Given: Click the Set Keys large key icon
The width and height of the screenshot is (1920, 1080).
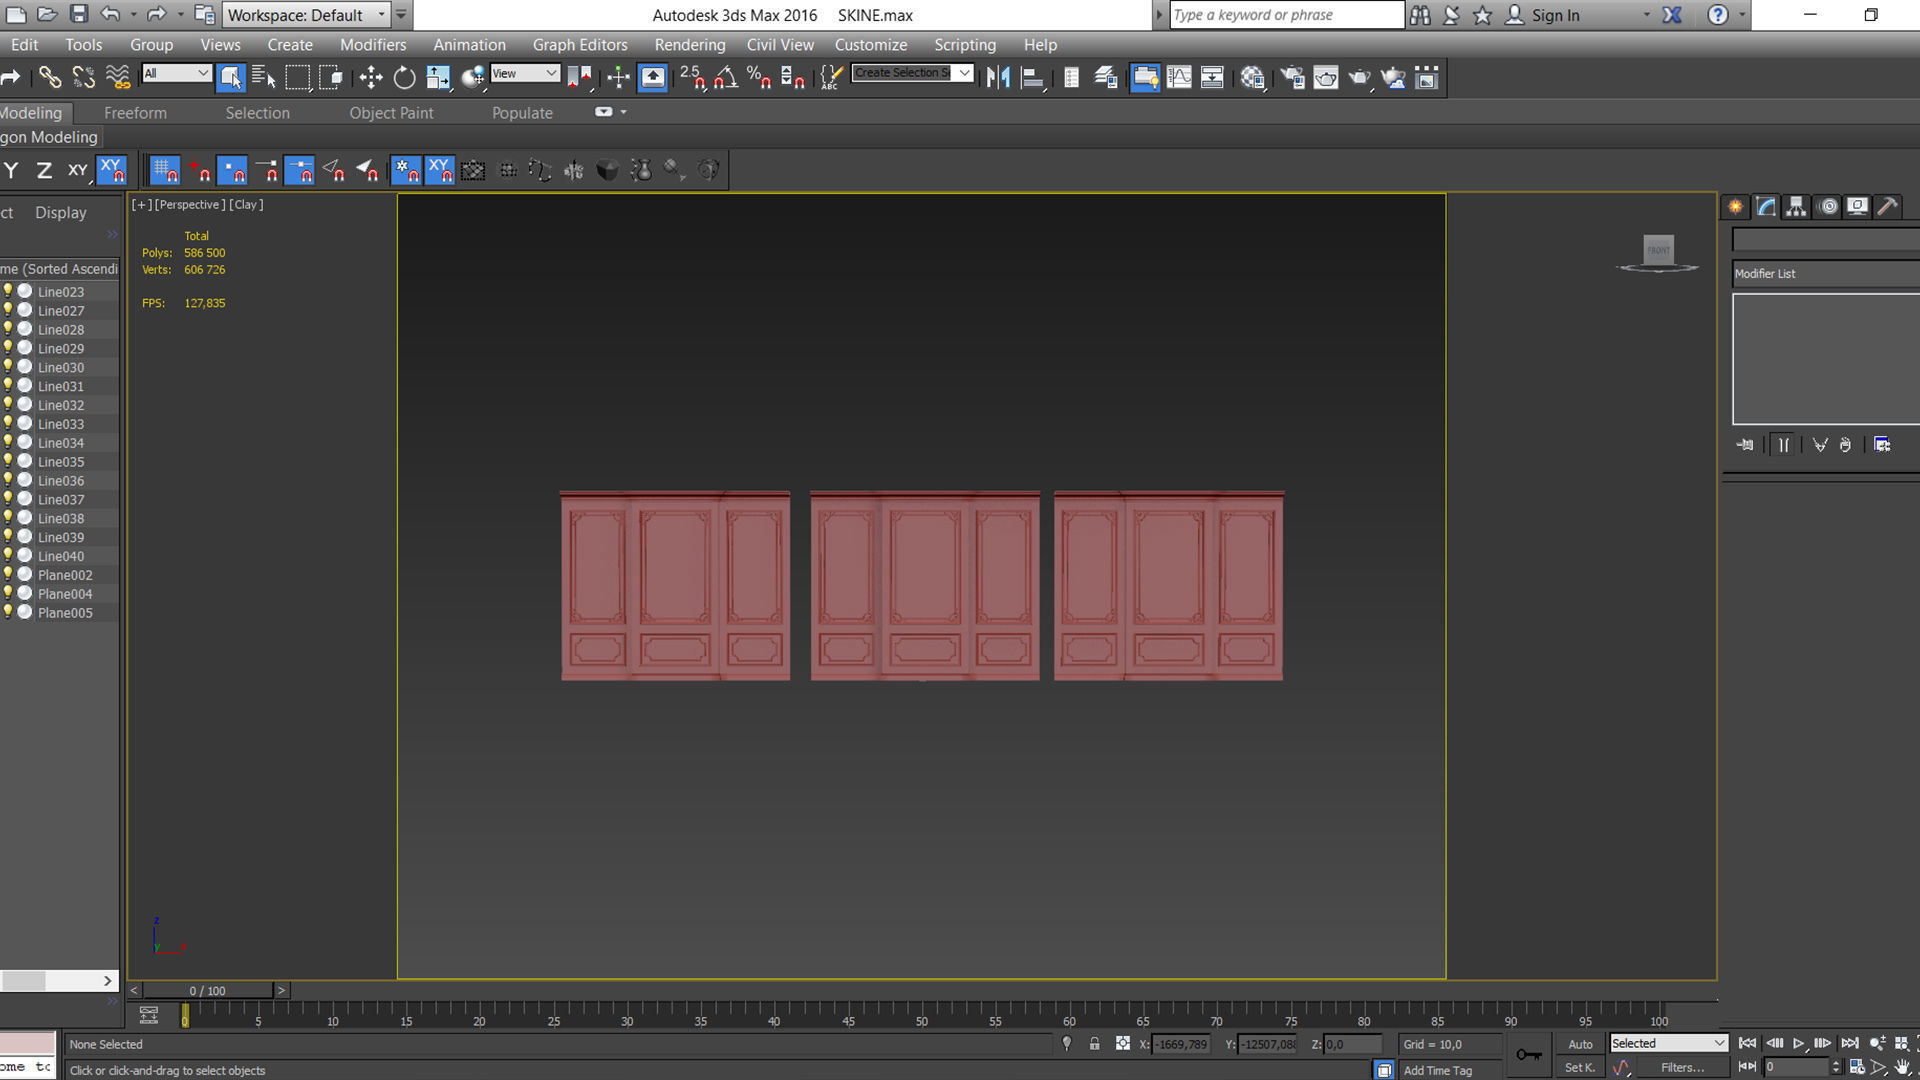Looking at the screenshot, I should coord(1528,1055).
